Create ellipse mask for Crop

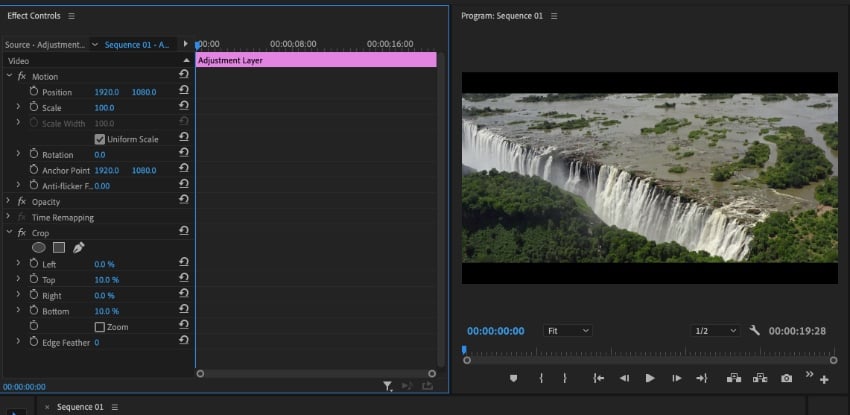[x=38, y=248]
